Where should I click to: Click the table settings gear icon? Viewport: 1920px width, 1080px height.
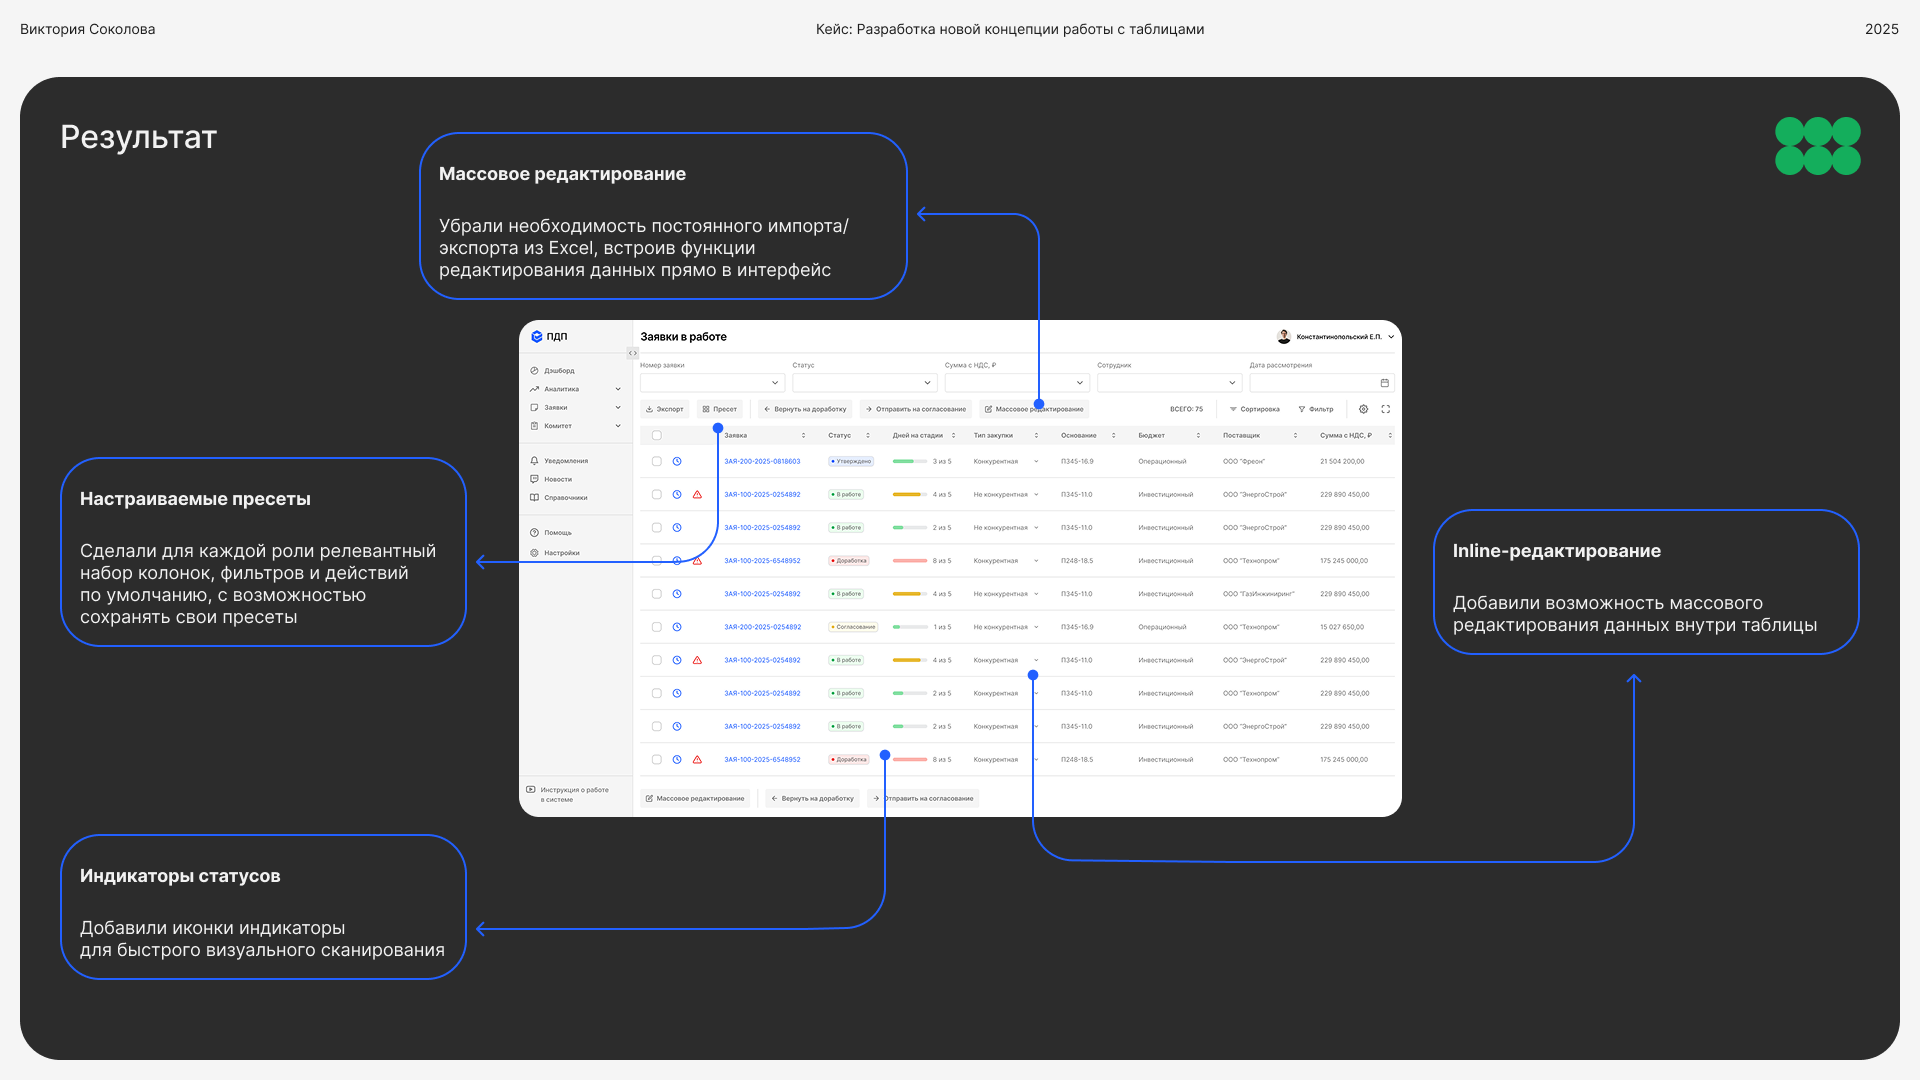click(x=1363, y=409)
